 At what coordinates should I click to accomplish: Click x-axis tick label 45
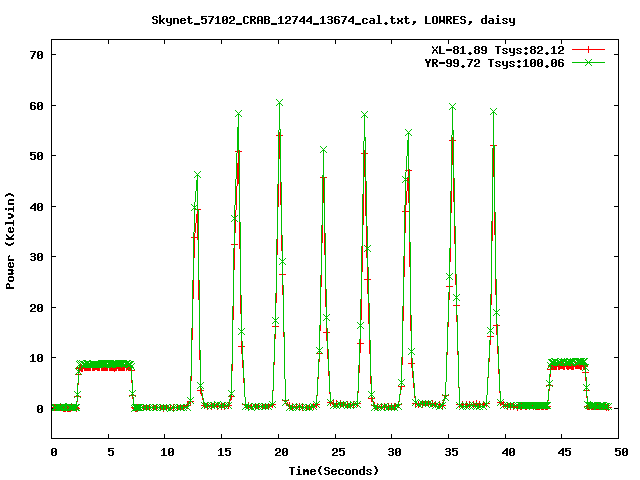coord(565,452)
